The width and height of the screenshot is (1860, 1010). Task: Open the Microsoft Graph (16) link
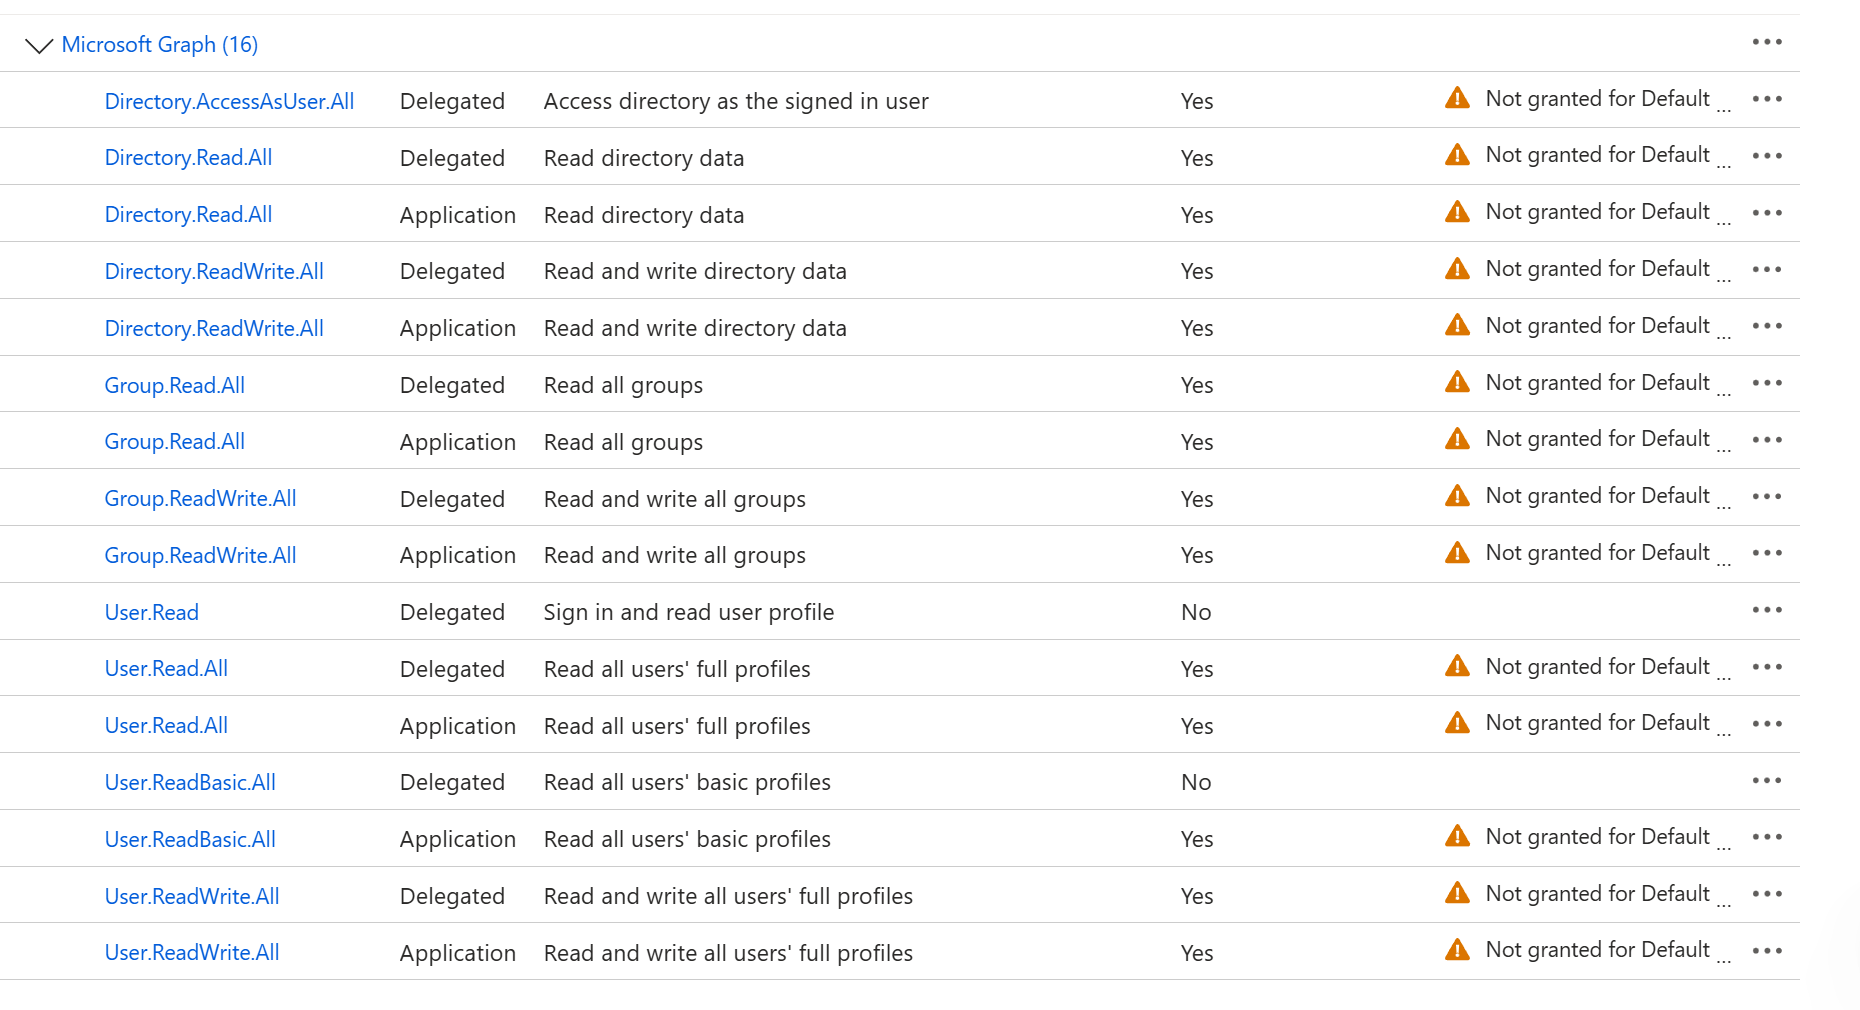click(x=160, y=45)
